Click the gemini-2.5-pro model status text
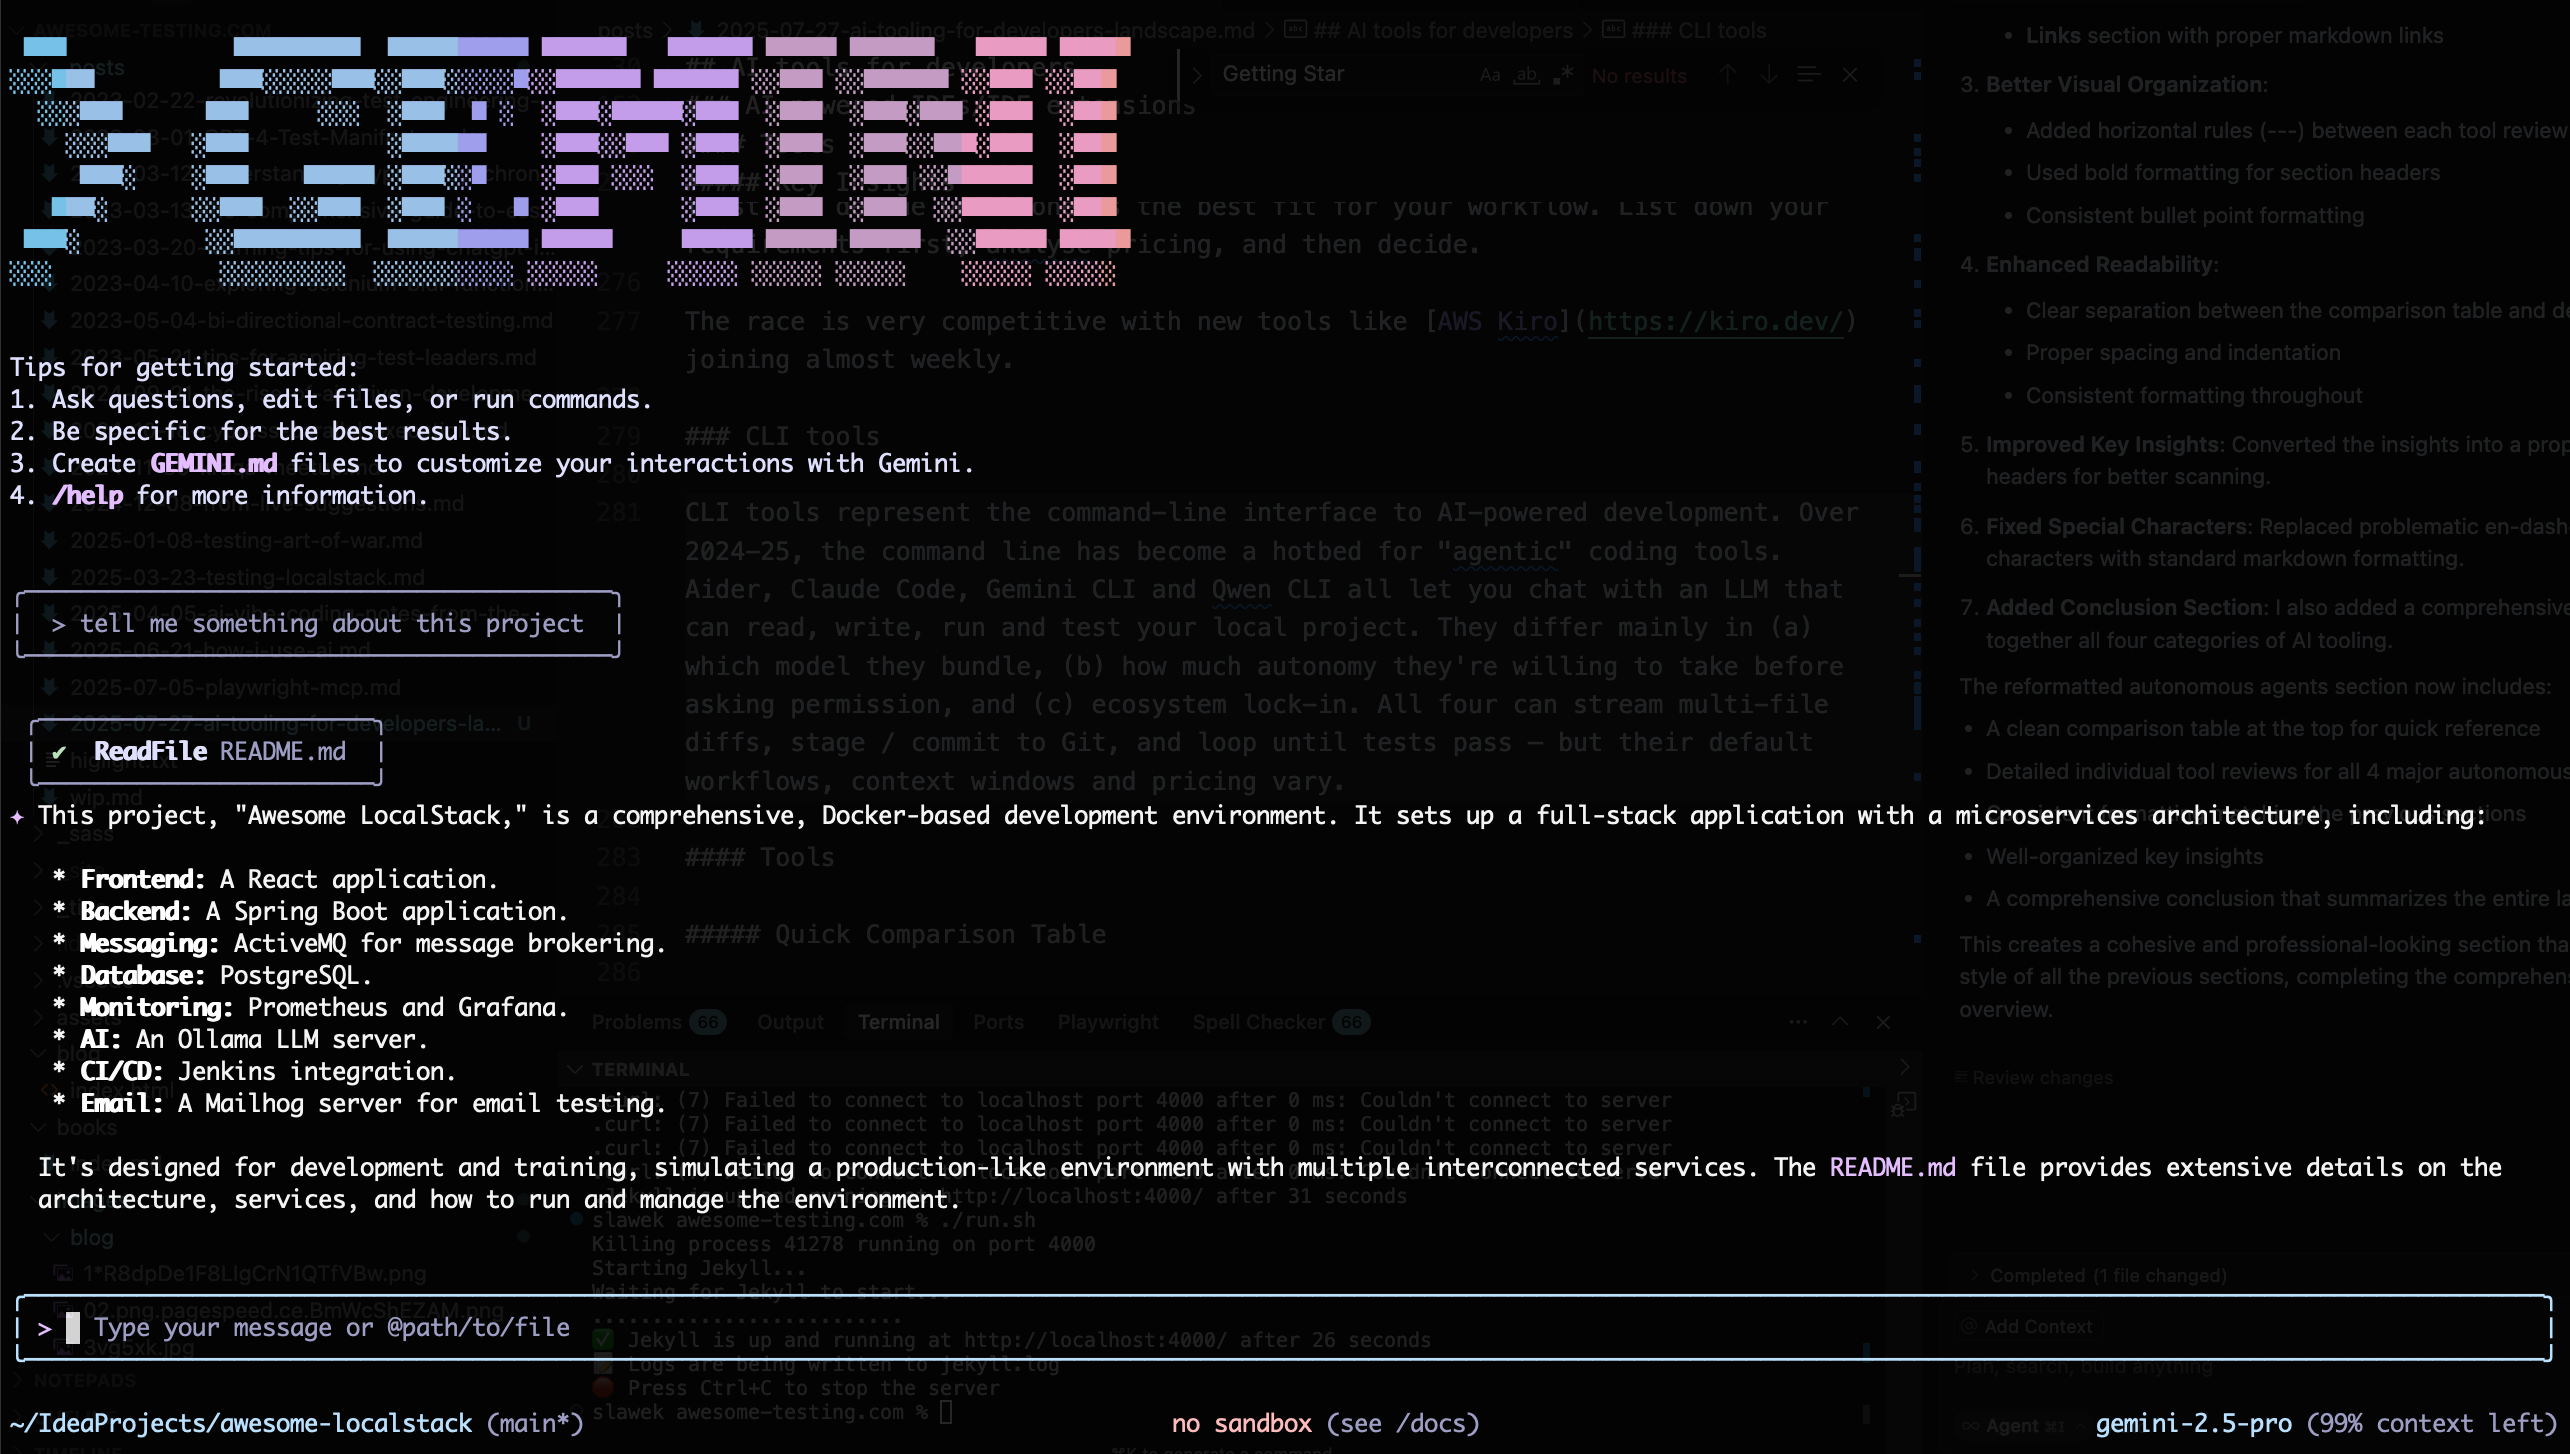The width and height of the screenshot is (2570, 1454). pos(2193,1424)
